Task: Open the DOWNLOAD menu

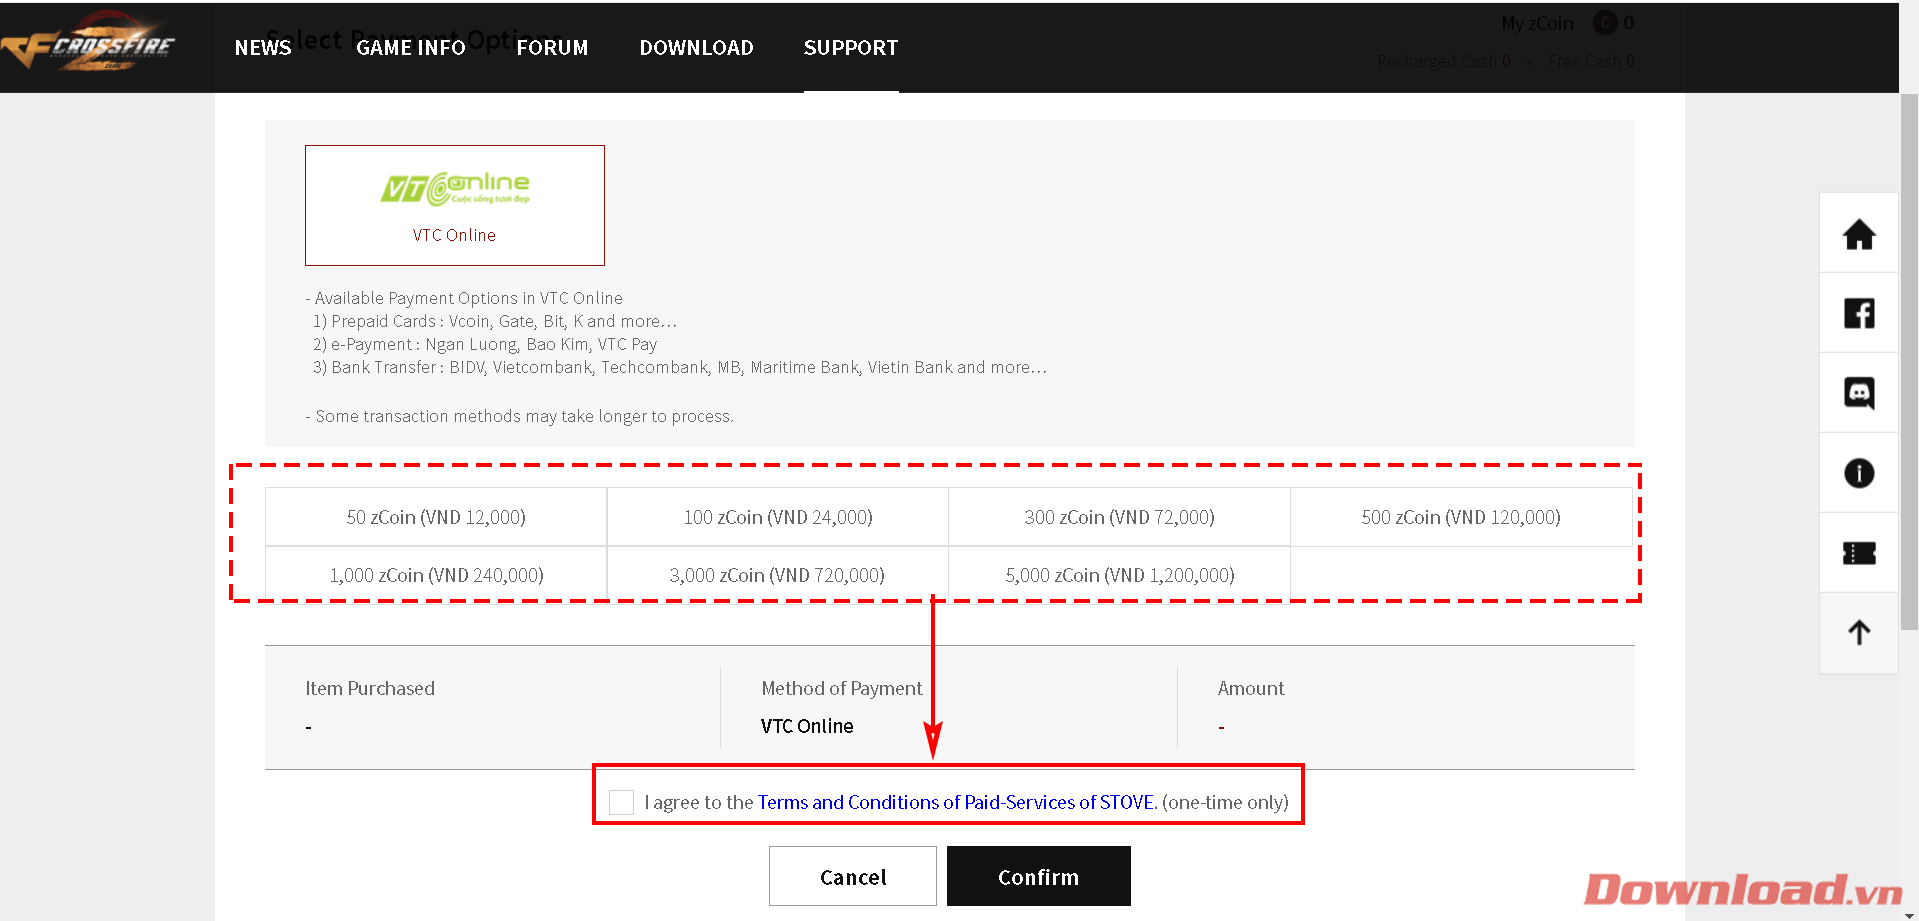Action: point(696,47)
